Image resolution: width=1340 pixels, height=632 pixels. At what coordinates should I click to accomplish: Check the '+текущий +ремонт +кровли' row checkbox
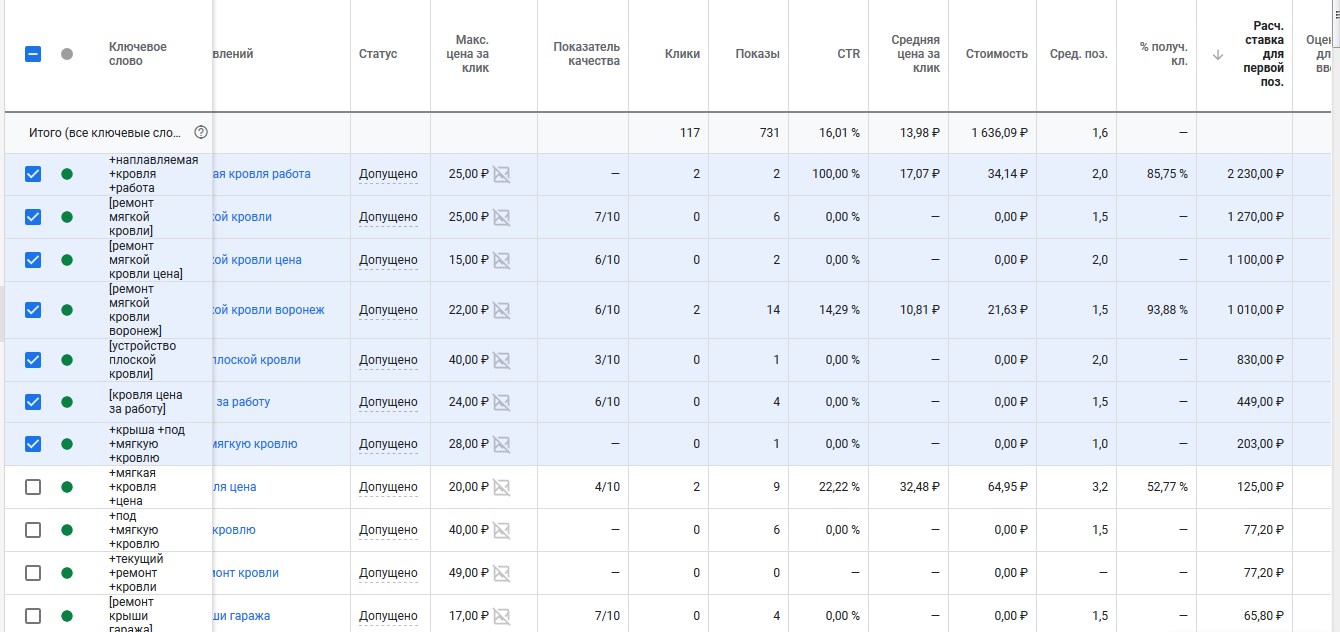(33, 573)
